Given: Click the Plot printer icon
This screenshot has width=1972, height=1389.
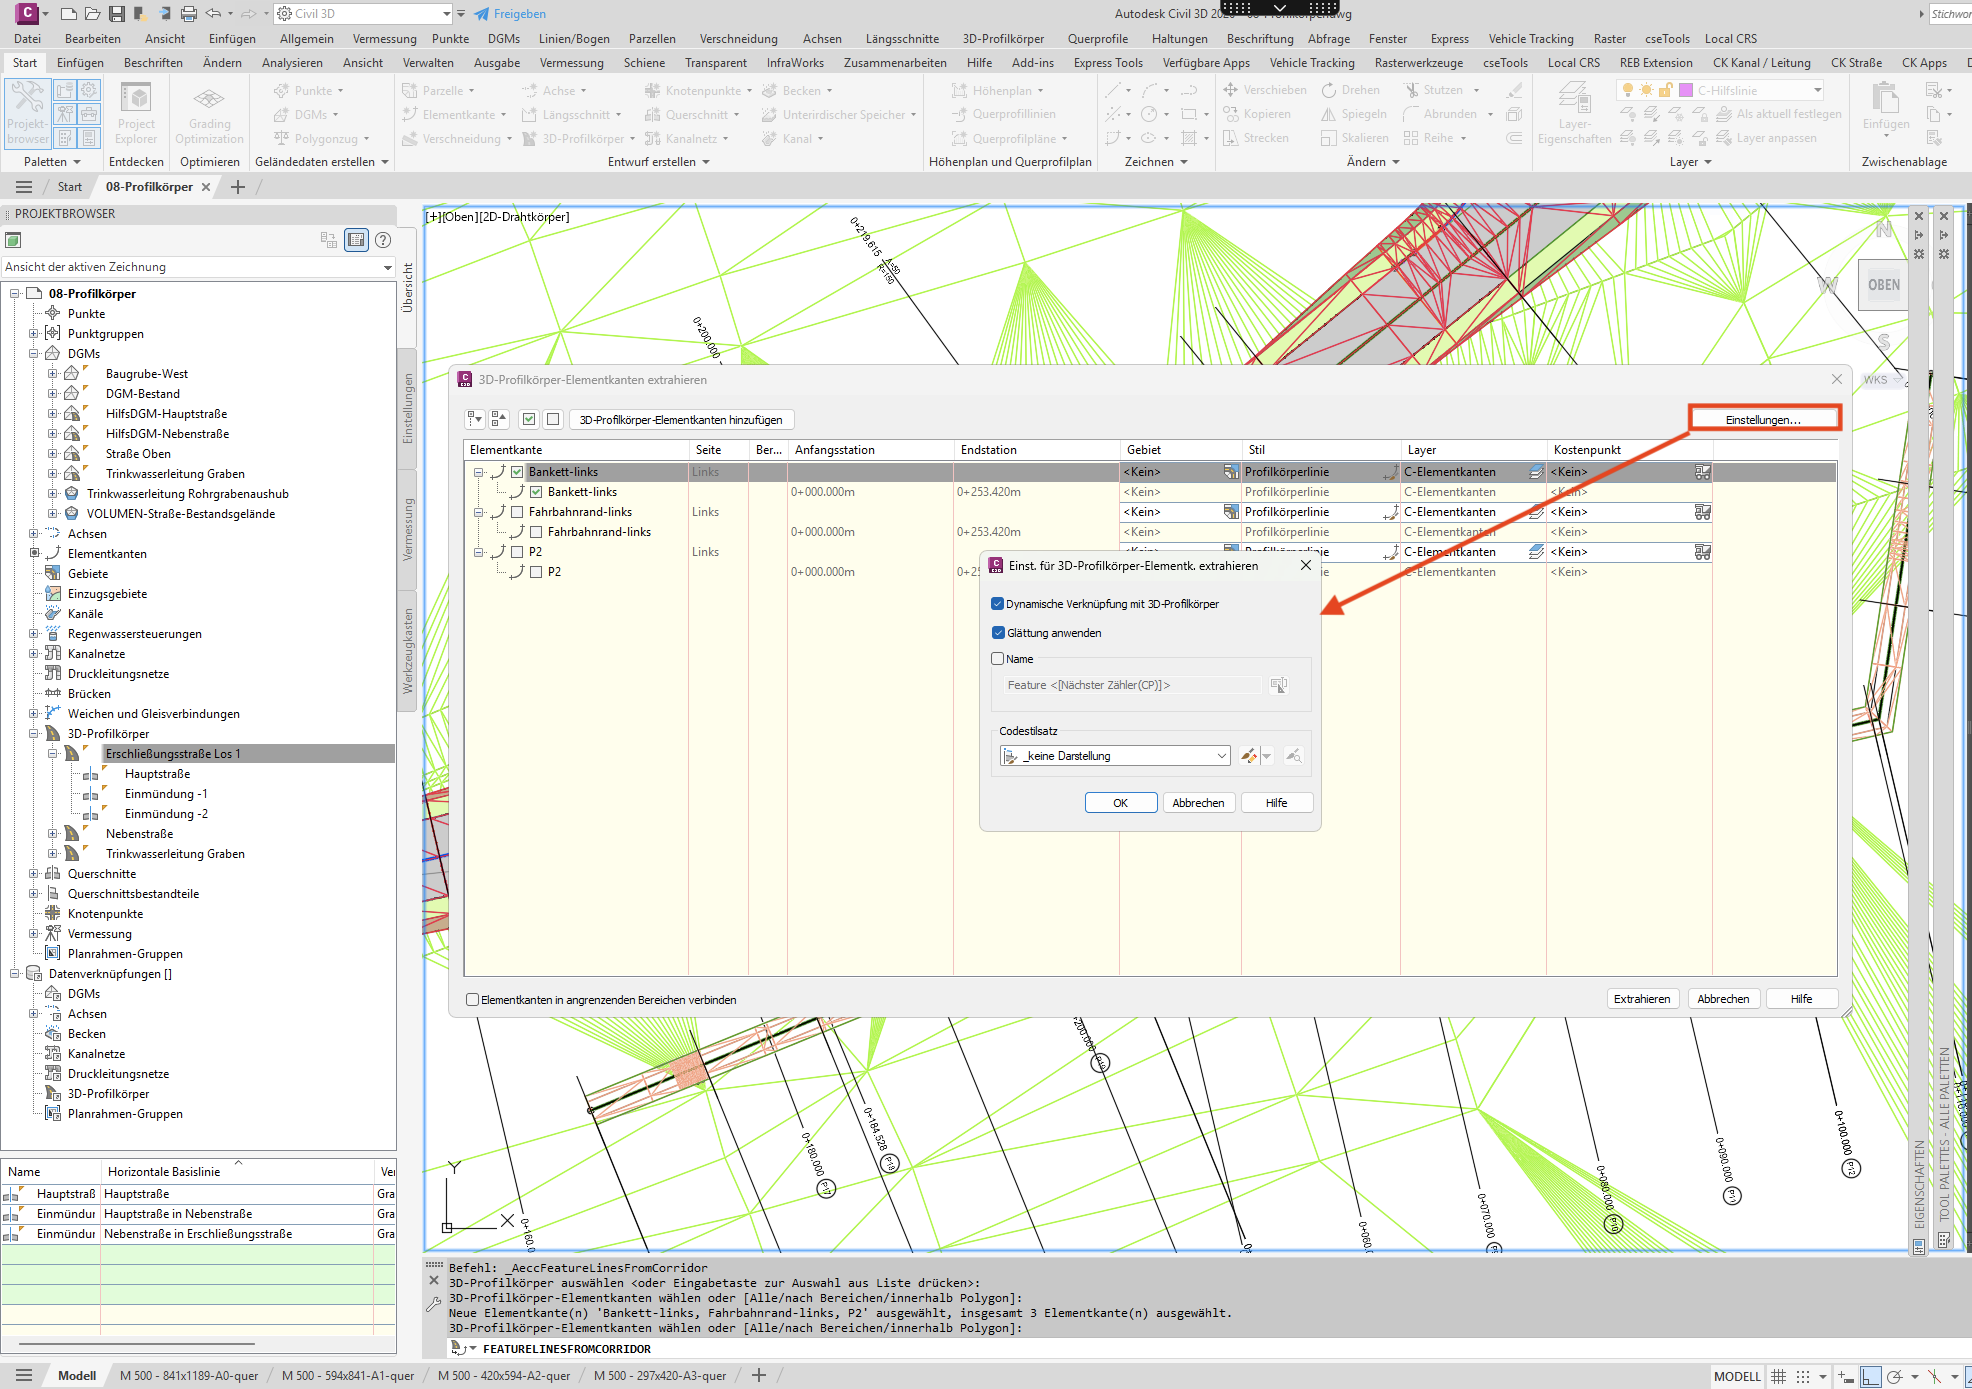Looking at the screenshot, I should pyautogui.click(x=189, y=14).
